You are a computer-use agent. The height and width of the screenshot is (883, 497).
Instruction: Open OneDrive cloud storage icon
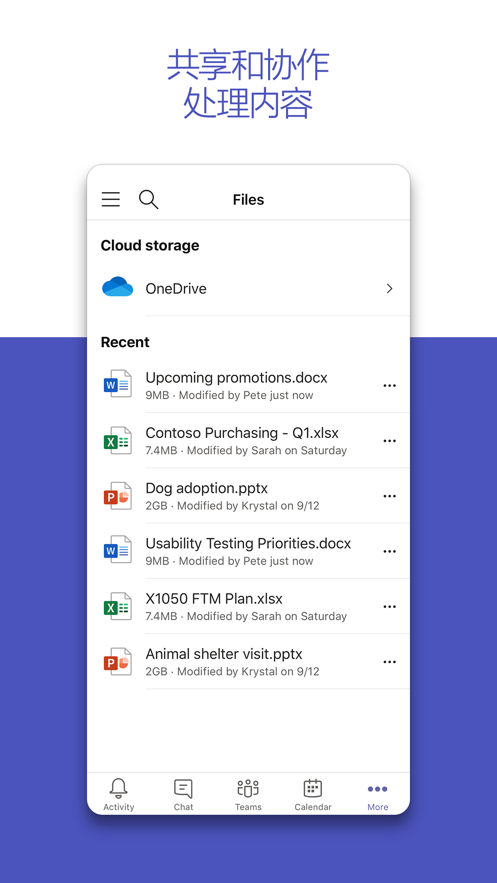tap(118, 288)
